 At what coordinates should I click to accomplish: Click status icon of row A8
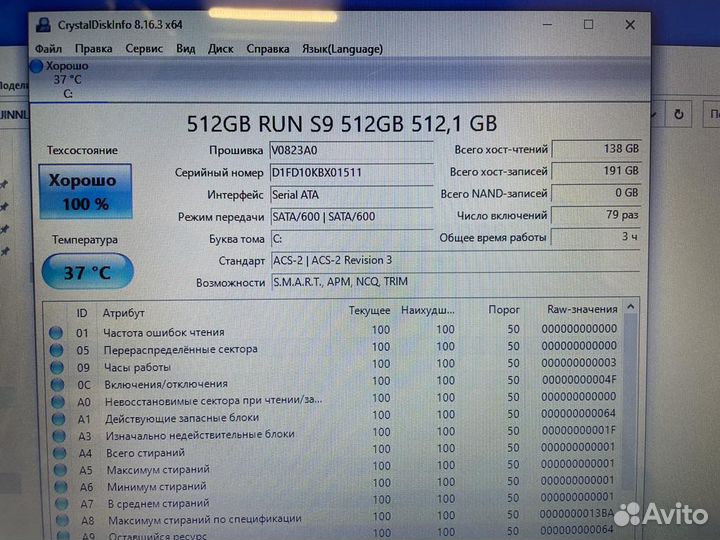(x=62, y=521)
